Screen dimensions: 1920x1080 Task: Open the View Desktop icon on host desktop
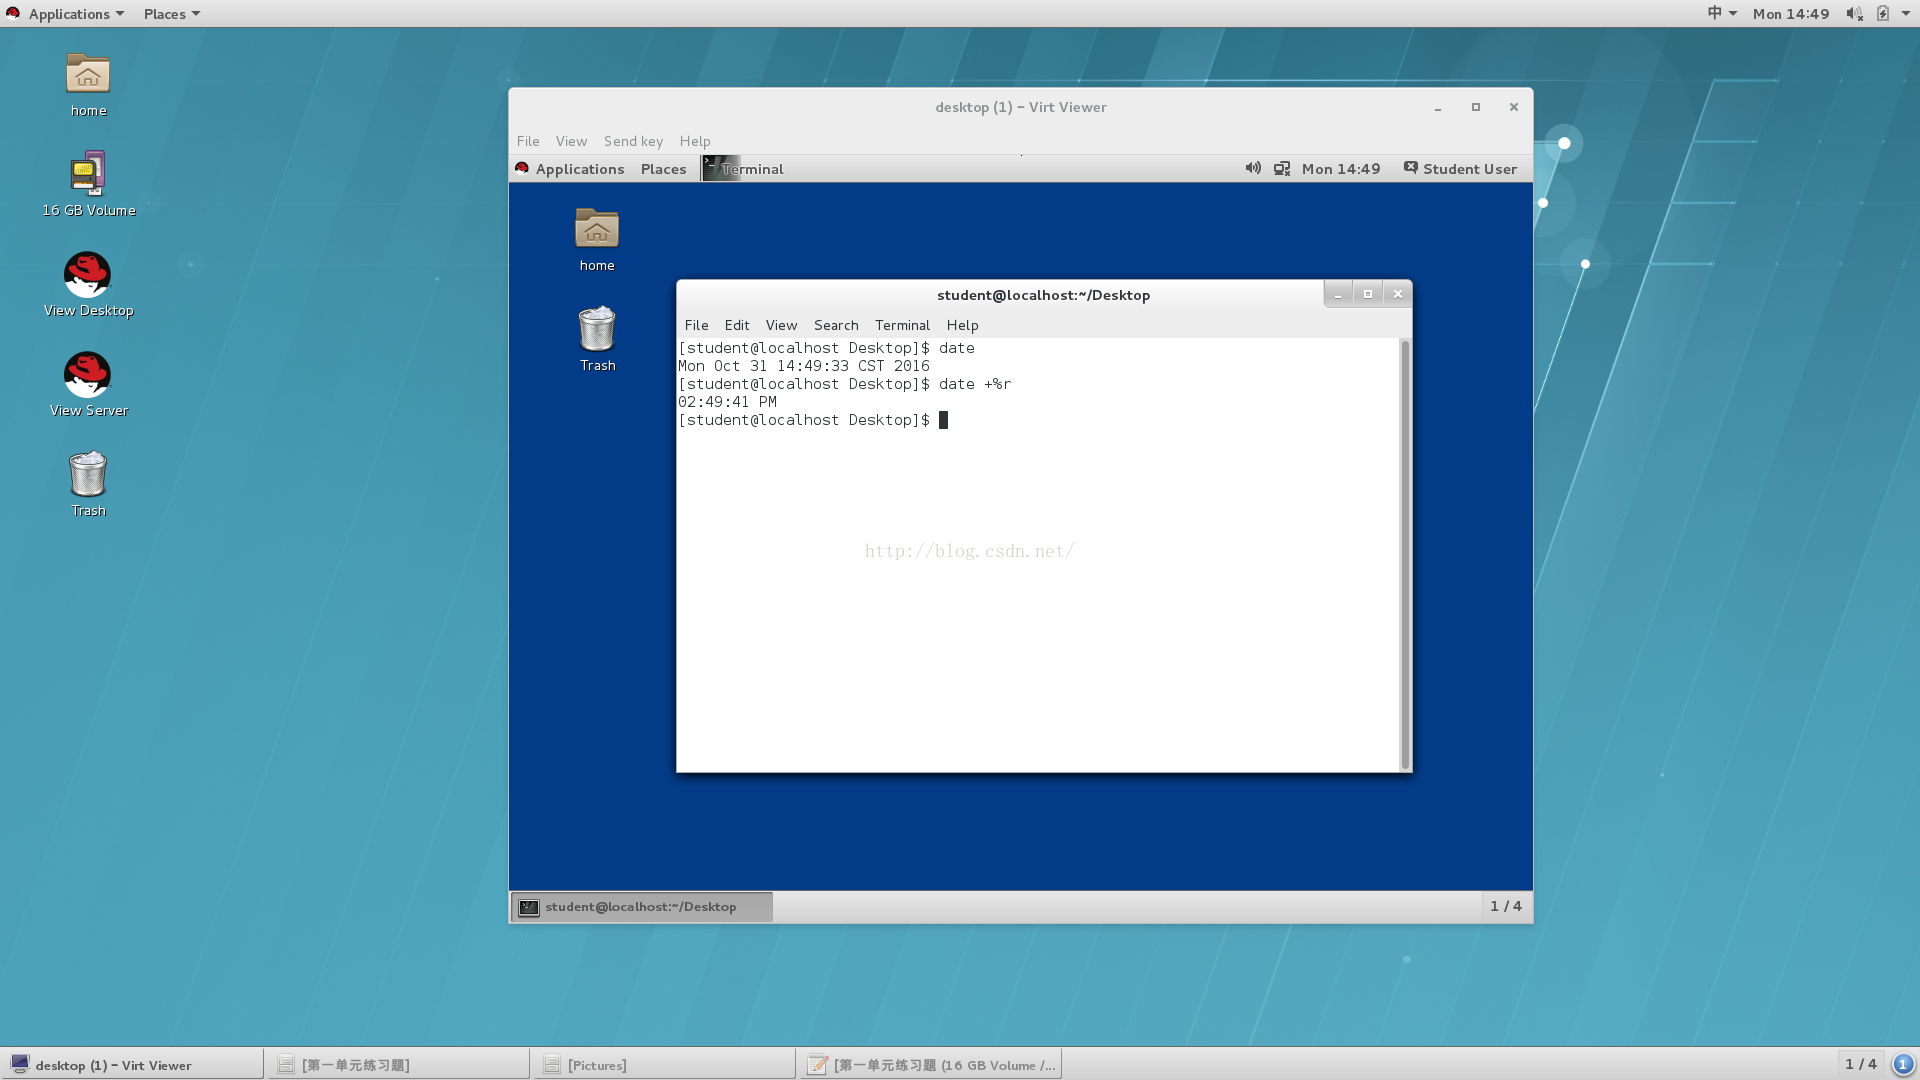(88, 275)
